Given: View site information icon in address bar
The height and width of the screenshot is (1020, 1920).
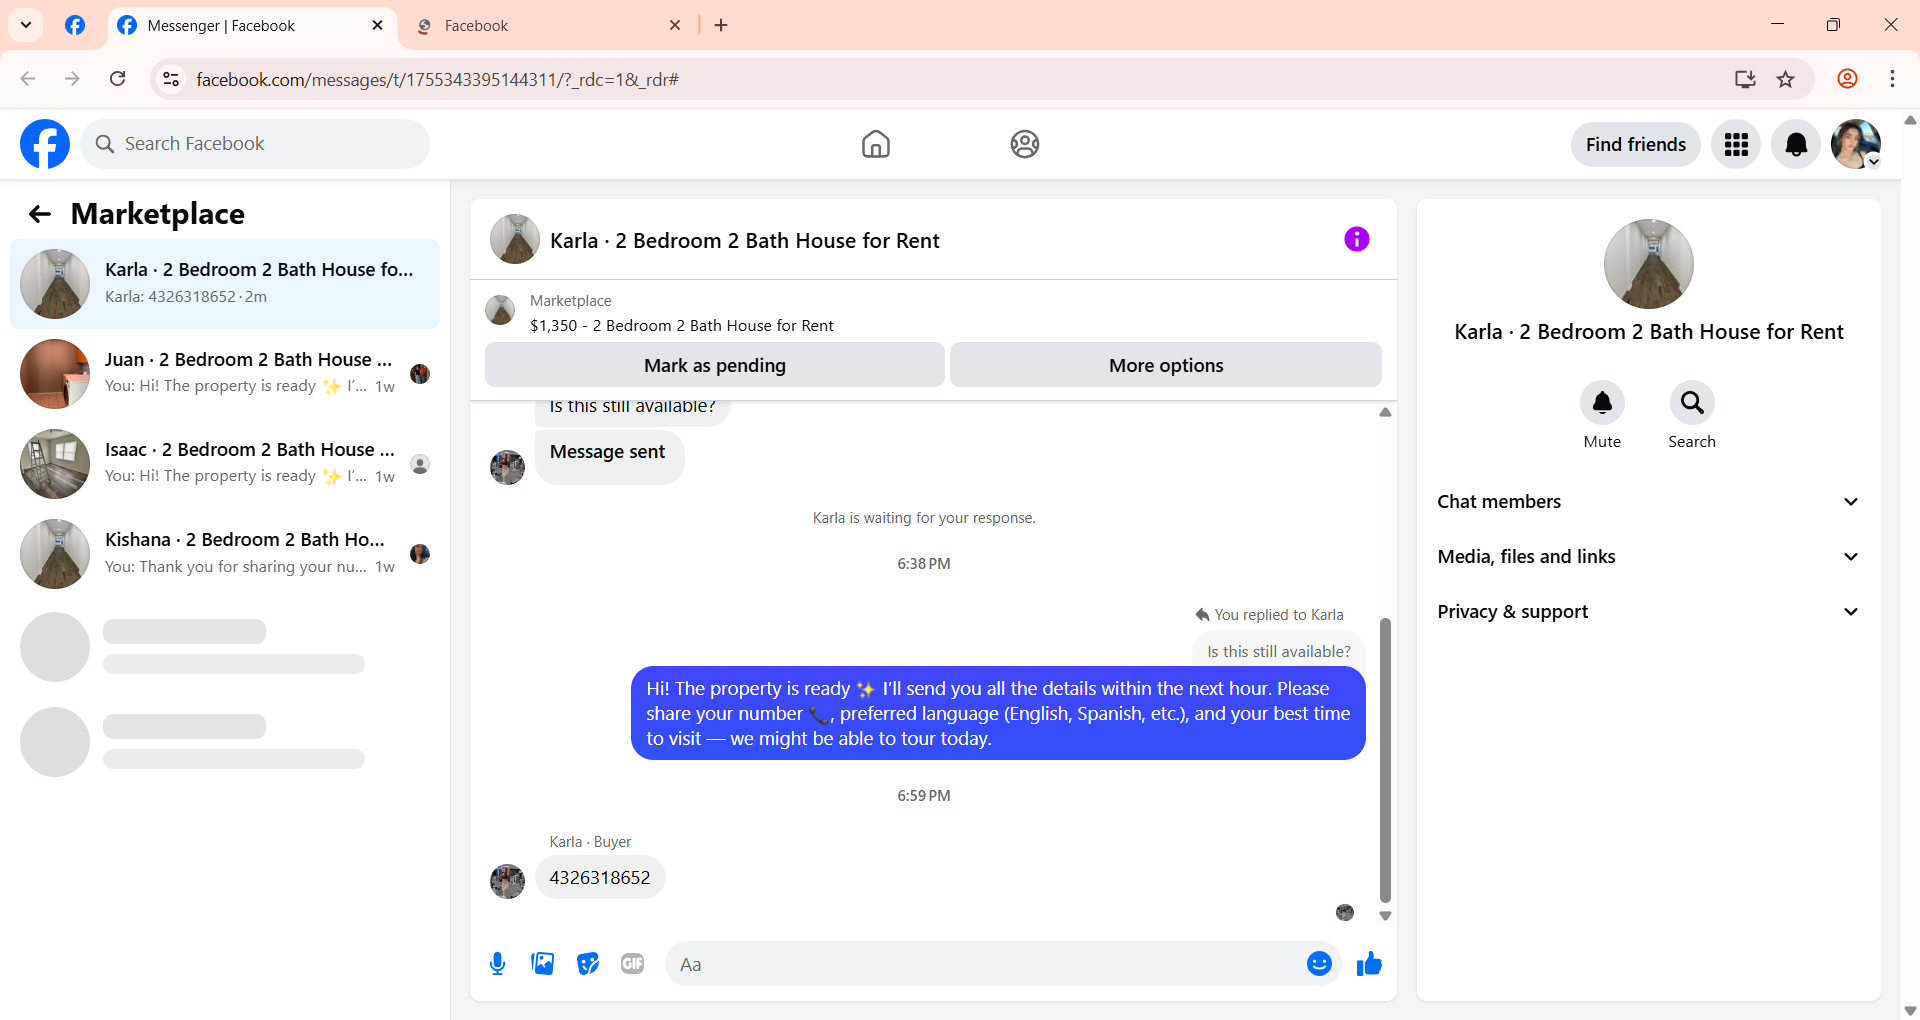Looking at the screenshot, I should click(x=171, y=79).
